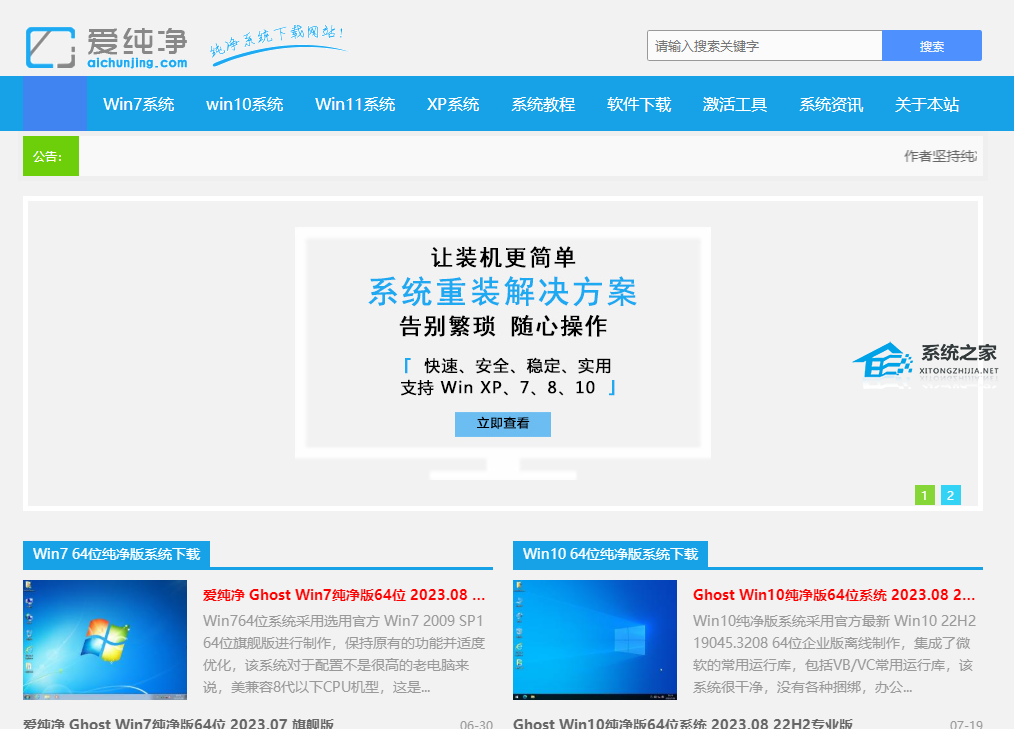This screenshot has height=729, width=1014.
Task: Open the 关于本站 menu item
Action: [x=927, y=104]
